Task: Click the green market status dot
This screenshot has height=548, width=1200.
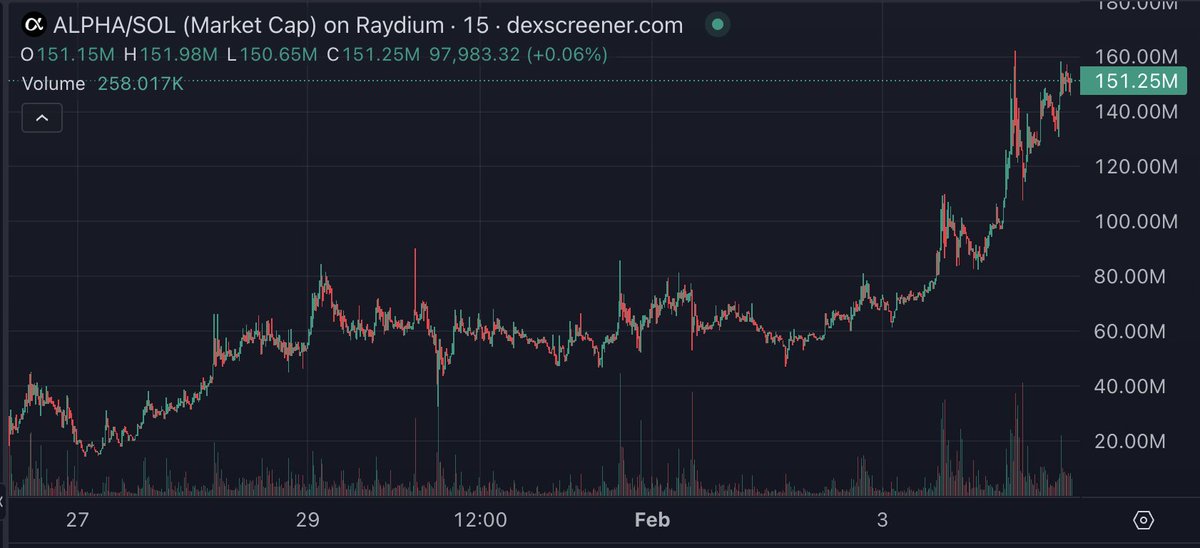Action: (716, 25)
